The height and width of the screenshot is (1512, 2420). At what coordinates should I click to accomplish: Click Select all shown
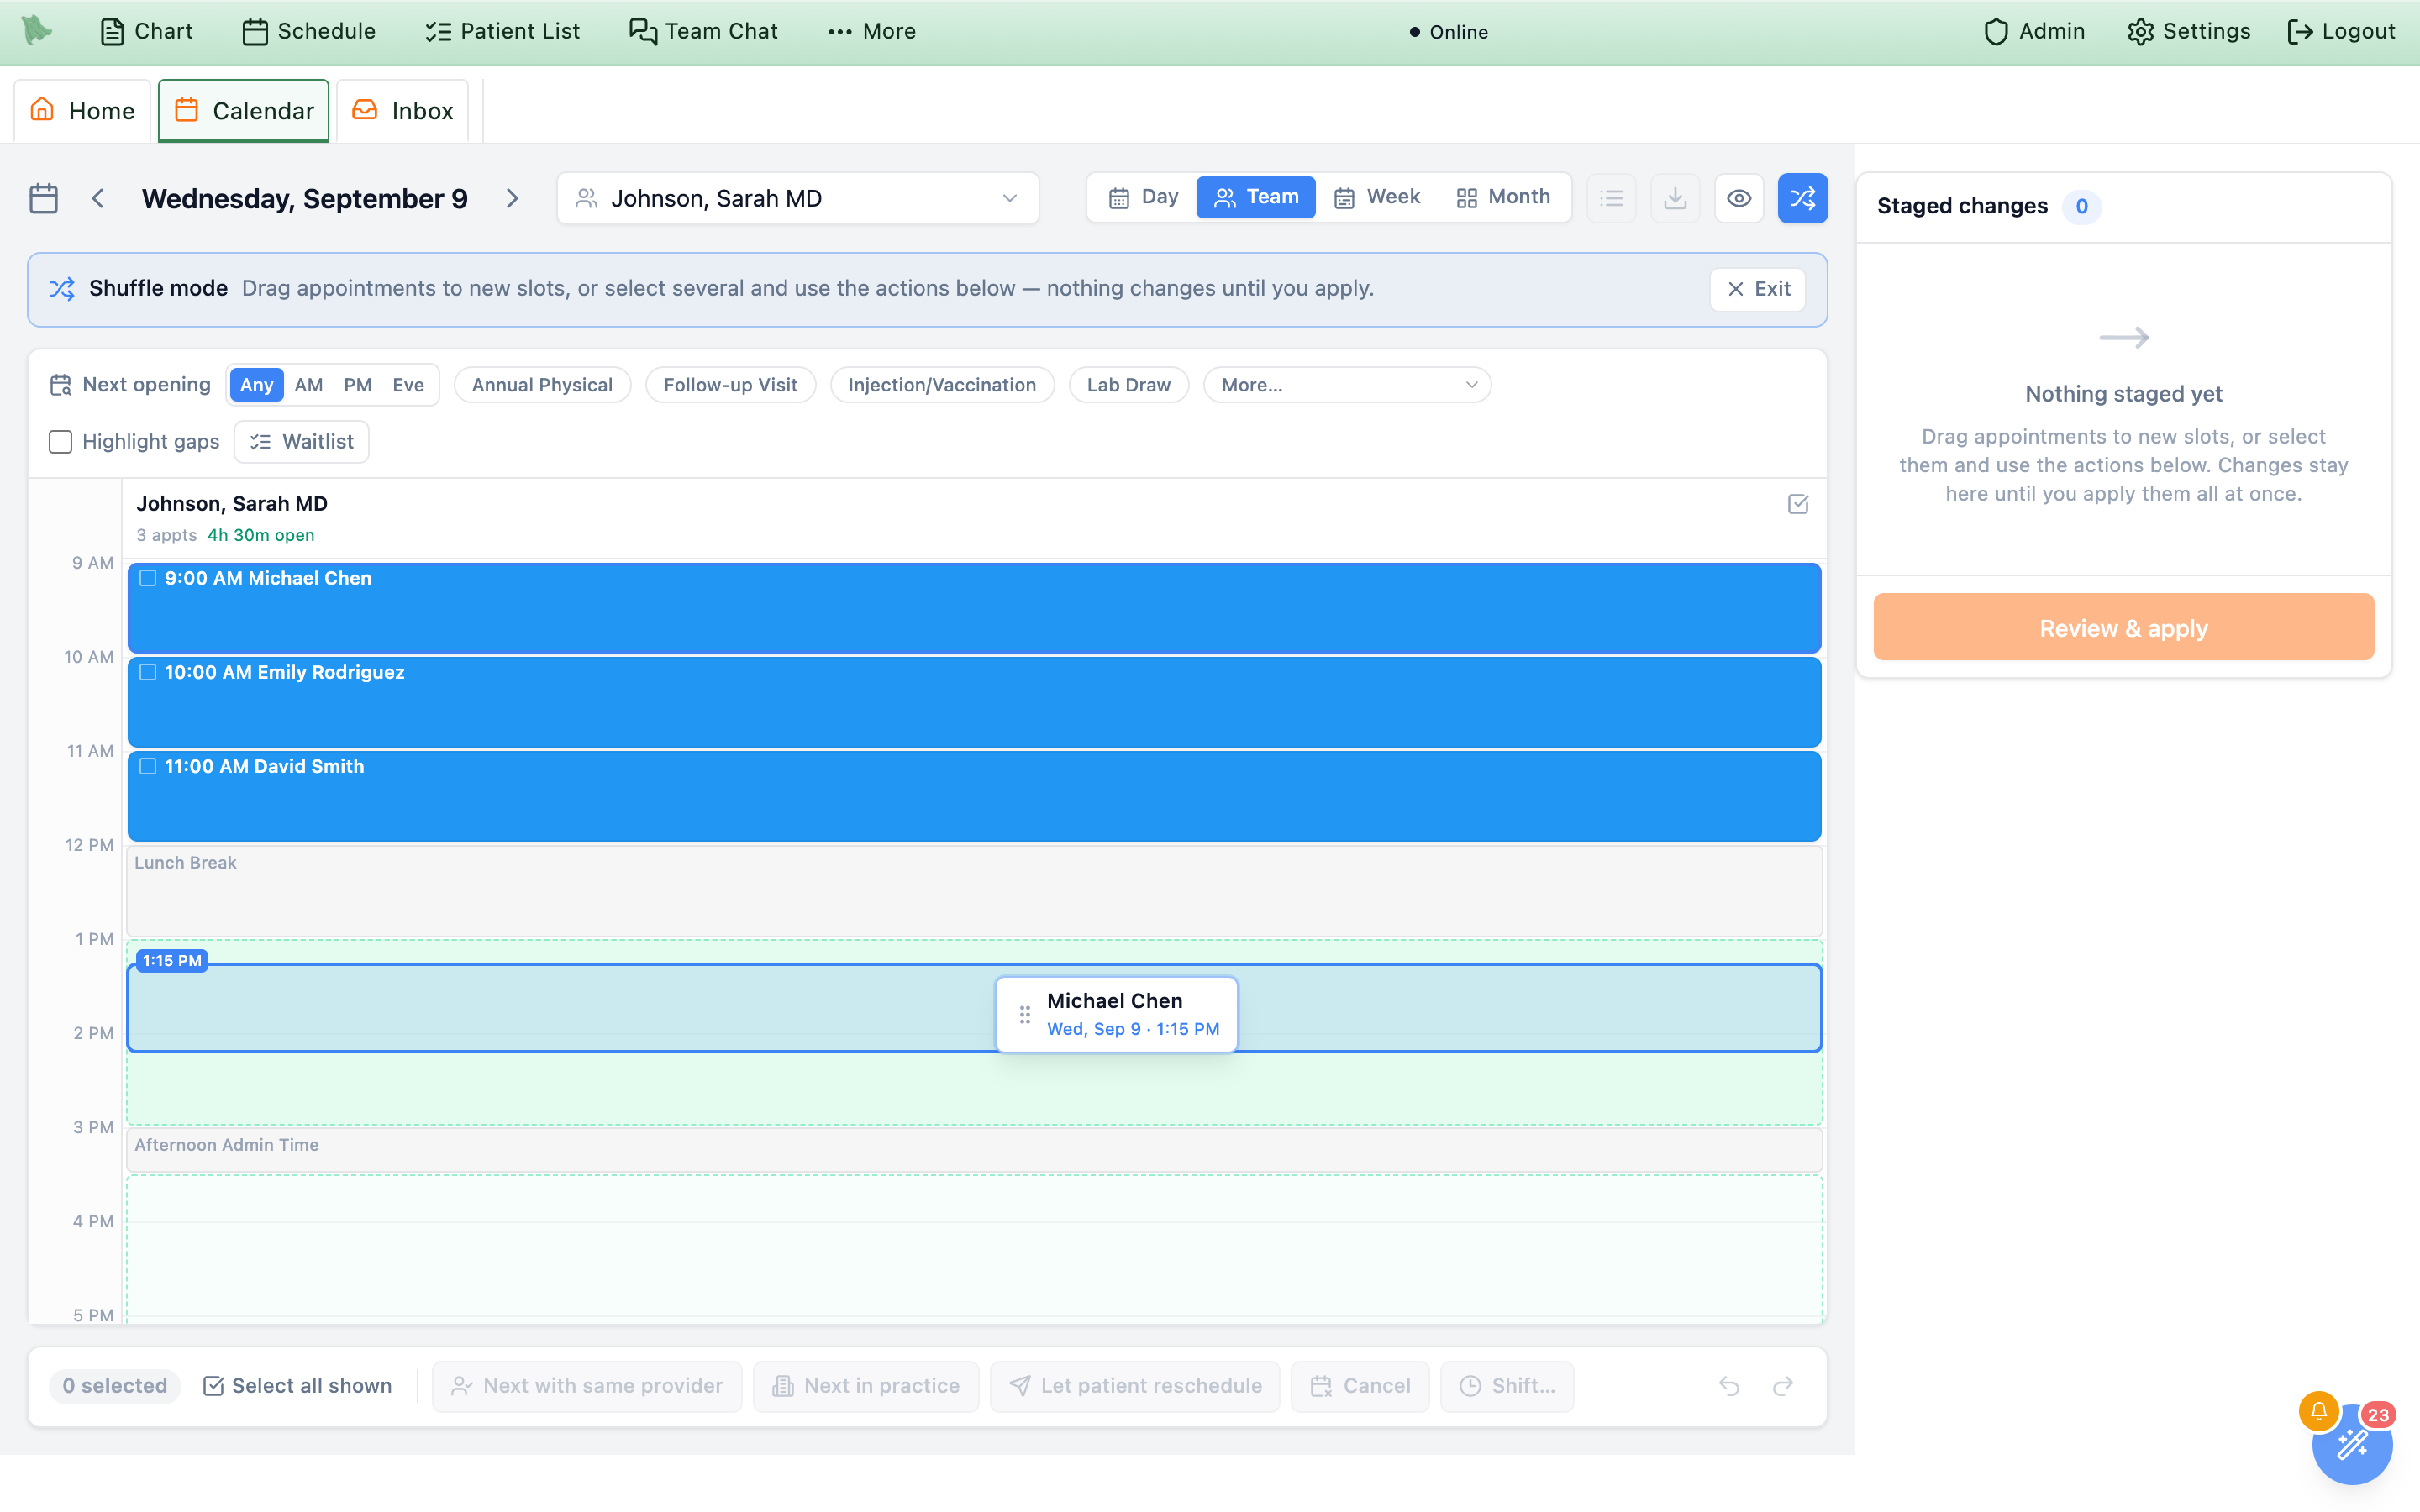coord(297,1386)
